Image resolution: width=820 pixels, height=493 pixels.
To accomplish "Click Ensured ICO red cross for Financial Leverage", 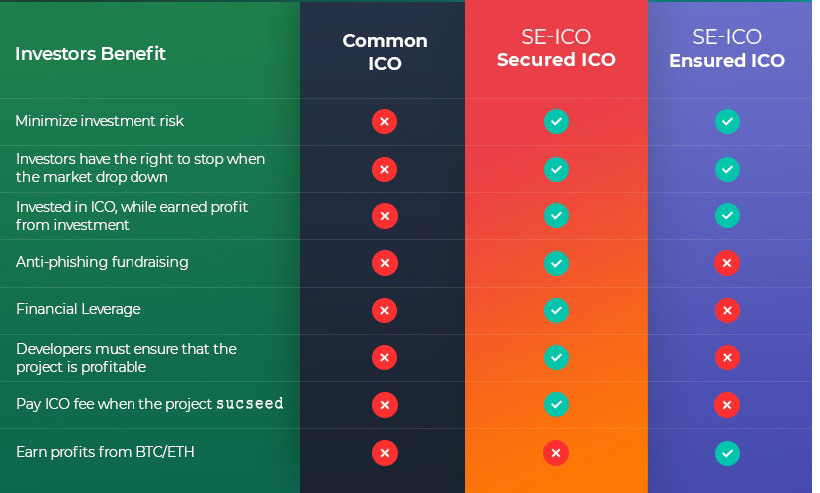I will coord(727,310).
